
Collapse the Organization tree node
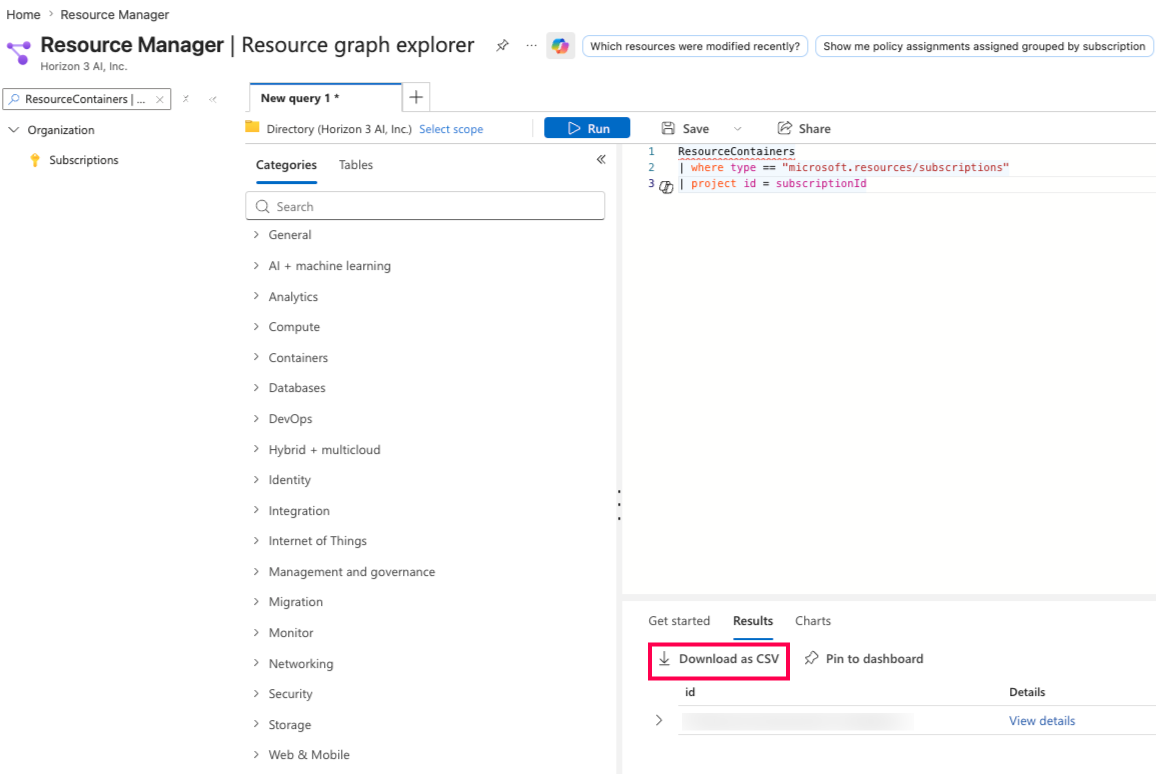(x=13, y=130)
